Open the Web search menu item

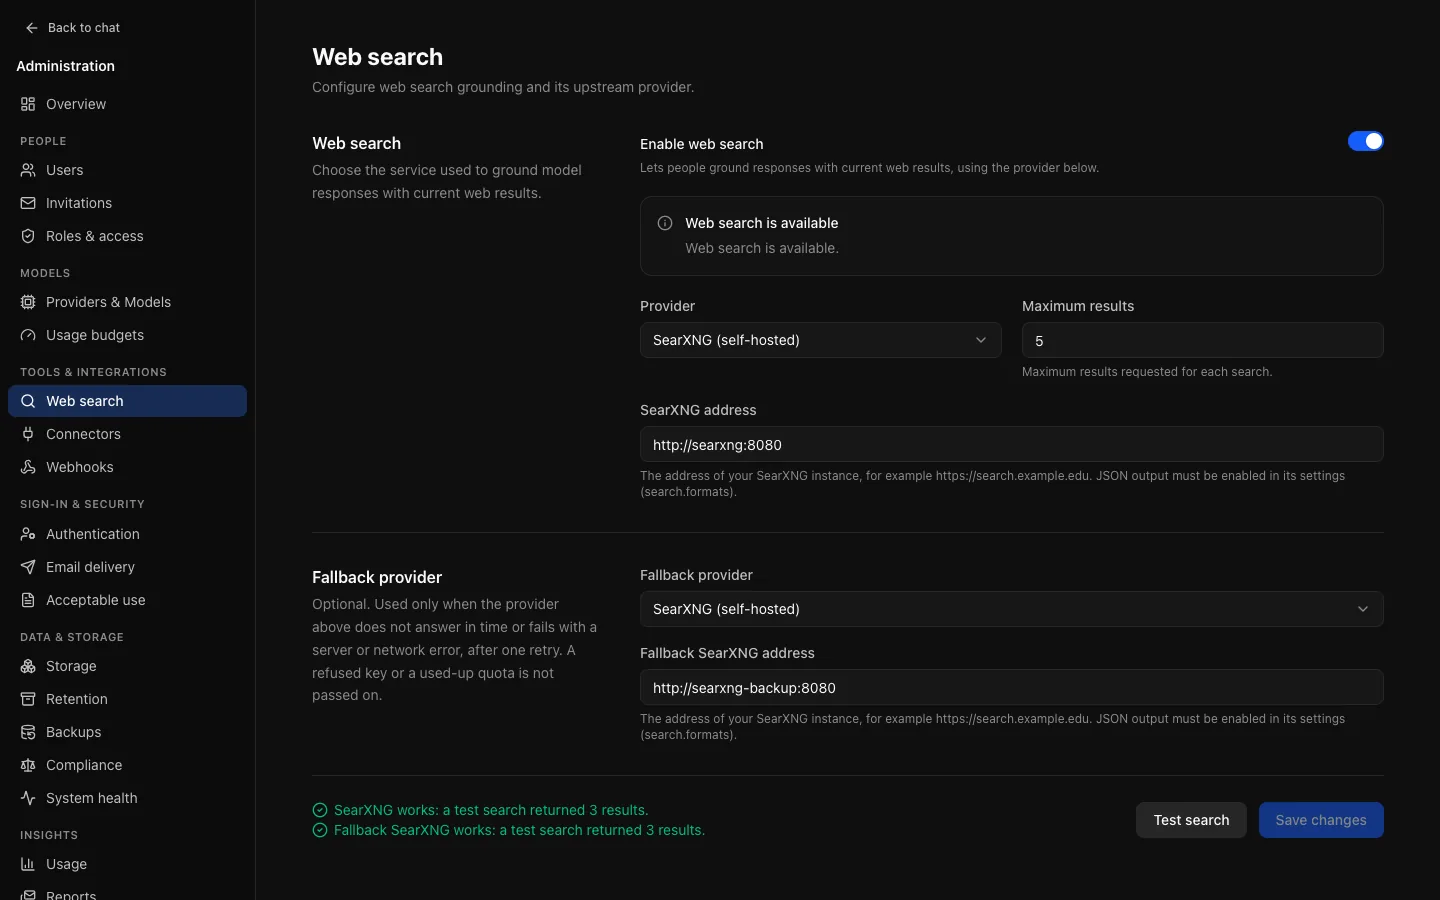coord(127,401)
